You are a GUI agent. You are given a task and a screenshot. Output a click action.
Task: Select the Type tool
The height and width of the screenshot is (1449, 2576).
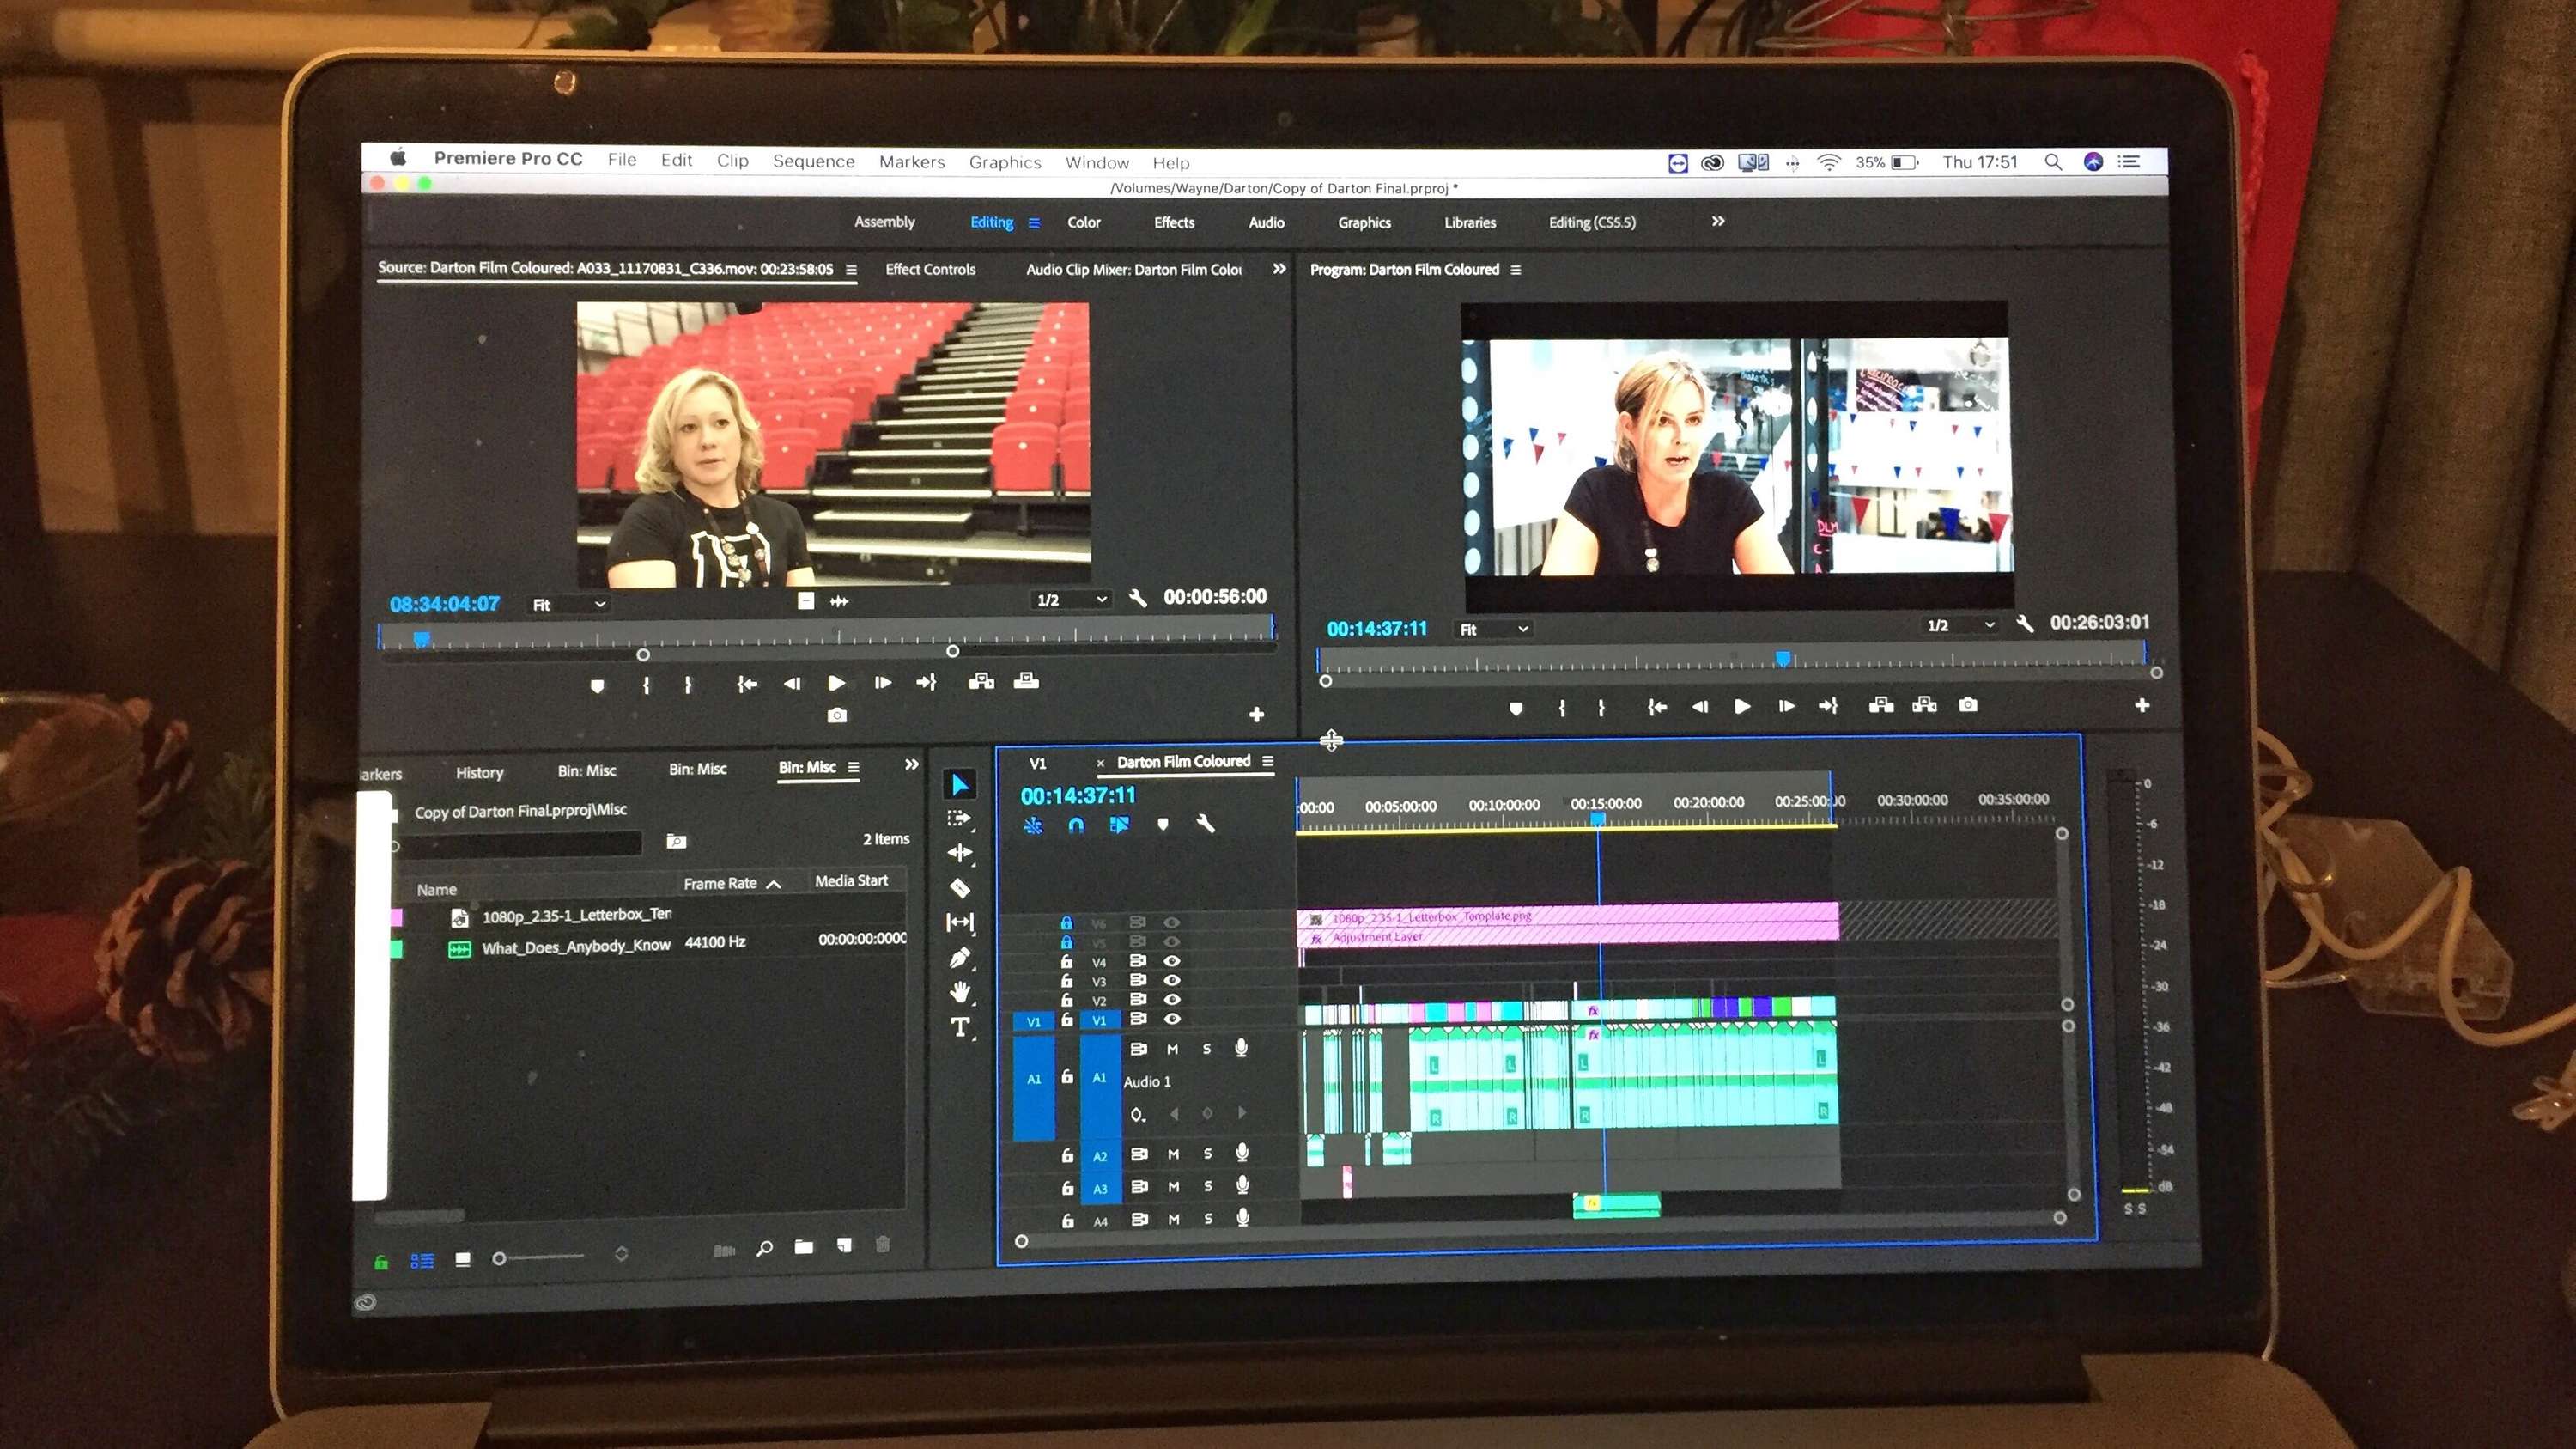960,1027
